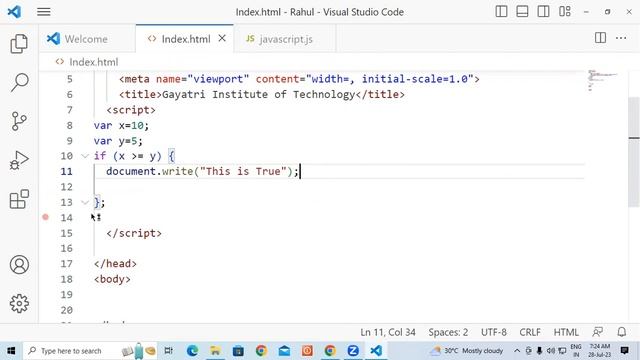Image resolution: width=640 pixels, height=360 pixels.
Task: Click the 'if (x >= y) {' line
Action: click(134, 156)
